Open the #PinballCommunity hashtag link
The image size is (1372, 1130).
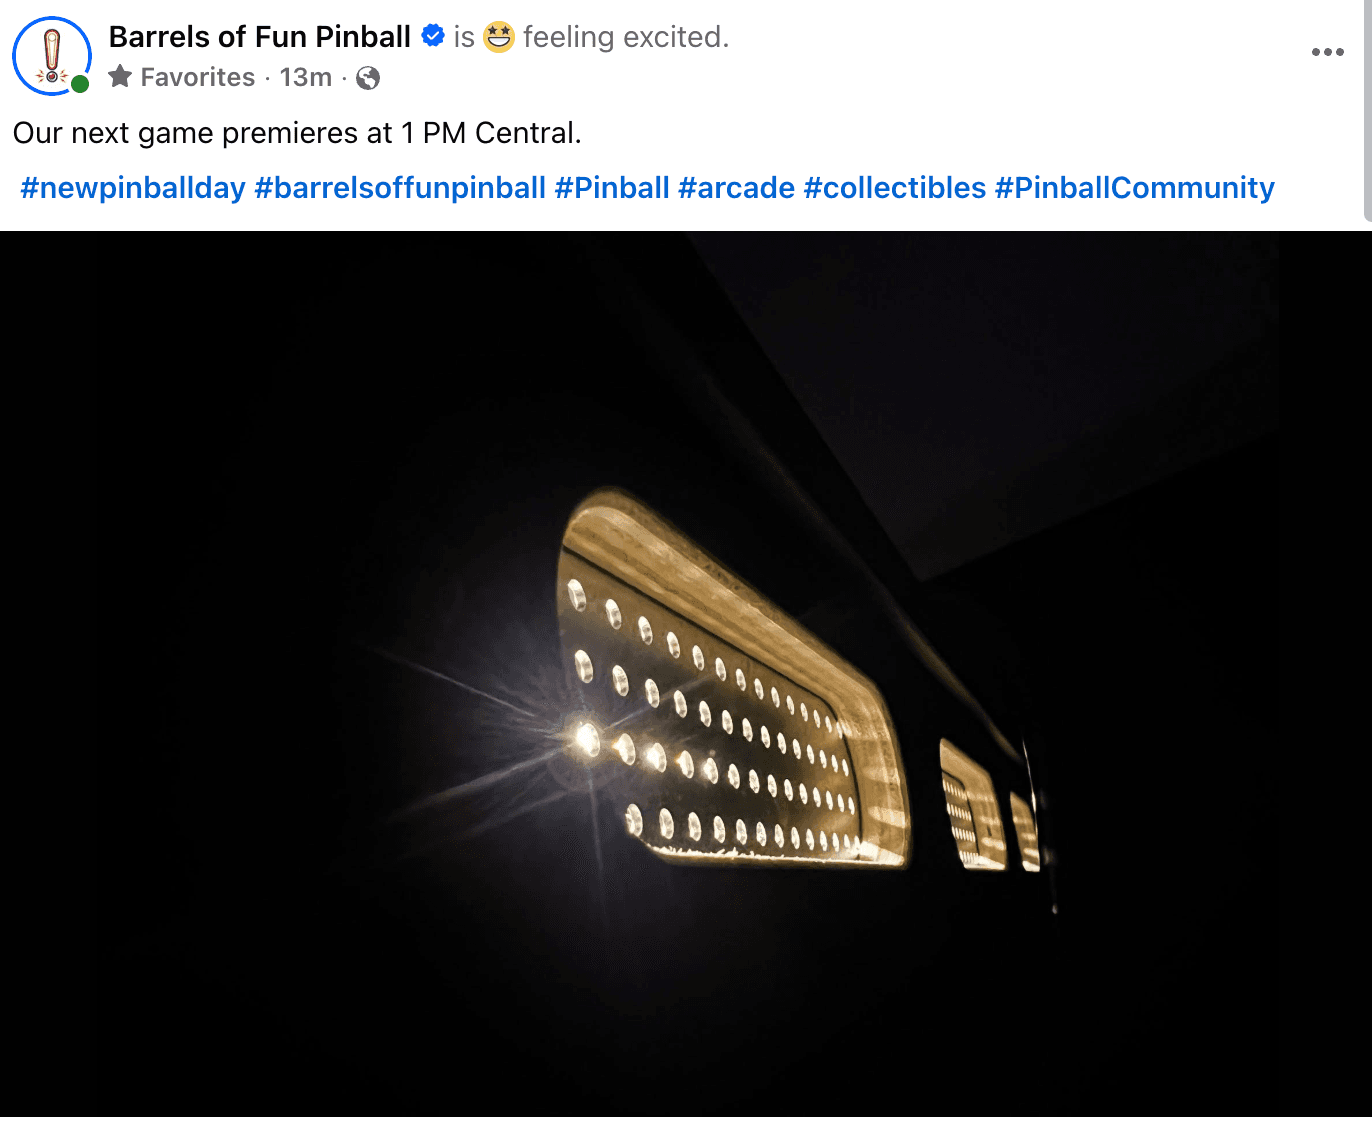pyautogui.click(x=1135, y=188)
